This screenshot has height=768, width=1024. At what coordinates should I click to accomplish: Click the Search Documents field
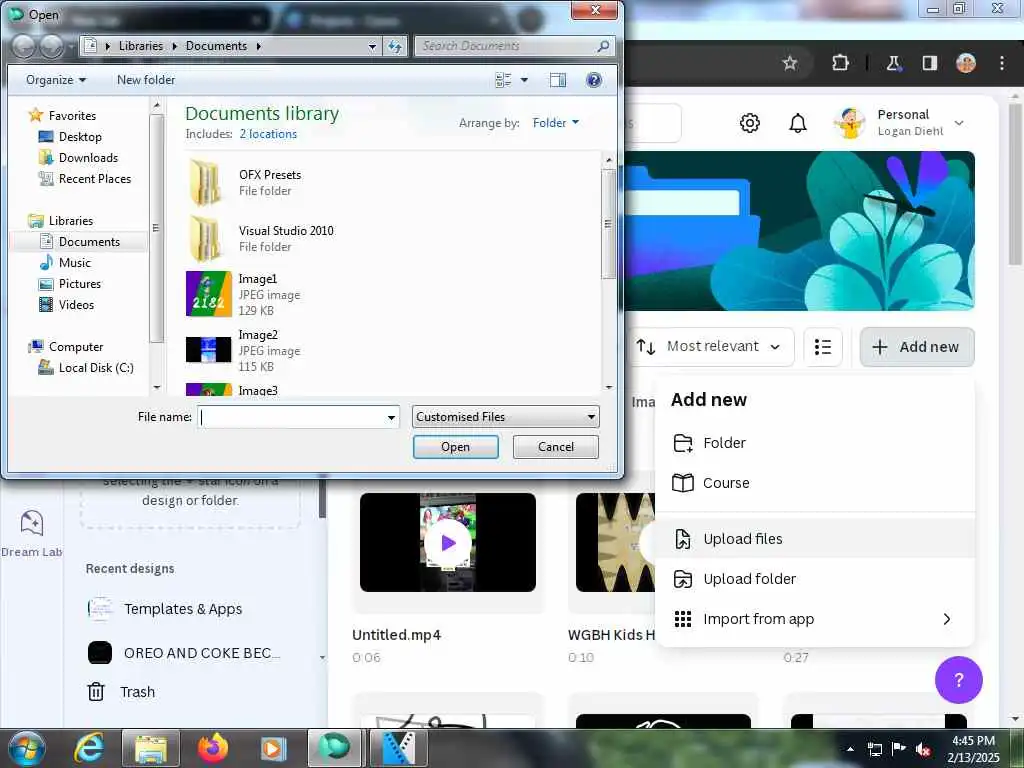tap(507, 46)
